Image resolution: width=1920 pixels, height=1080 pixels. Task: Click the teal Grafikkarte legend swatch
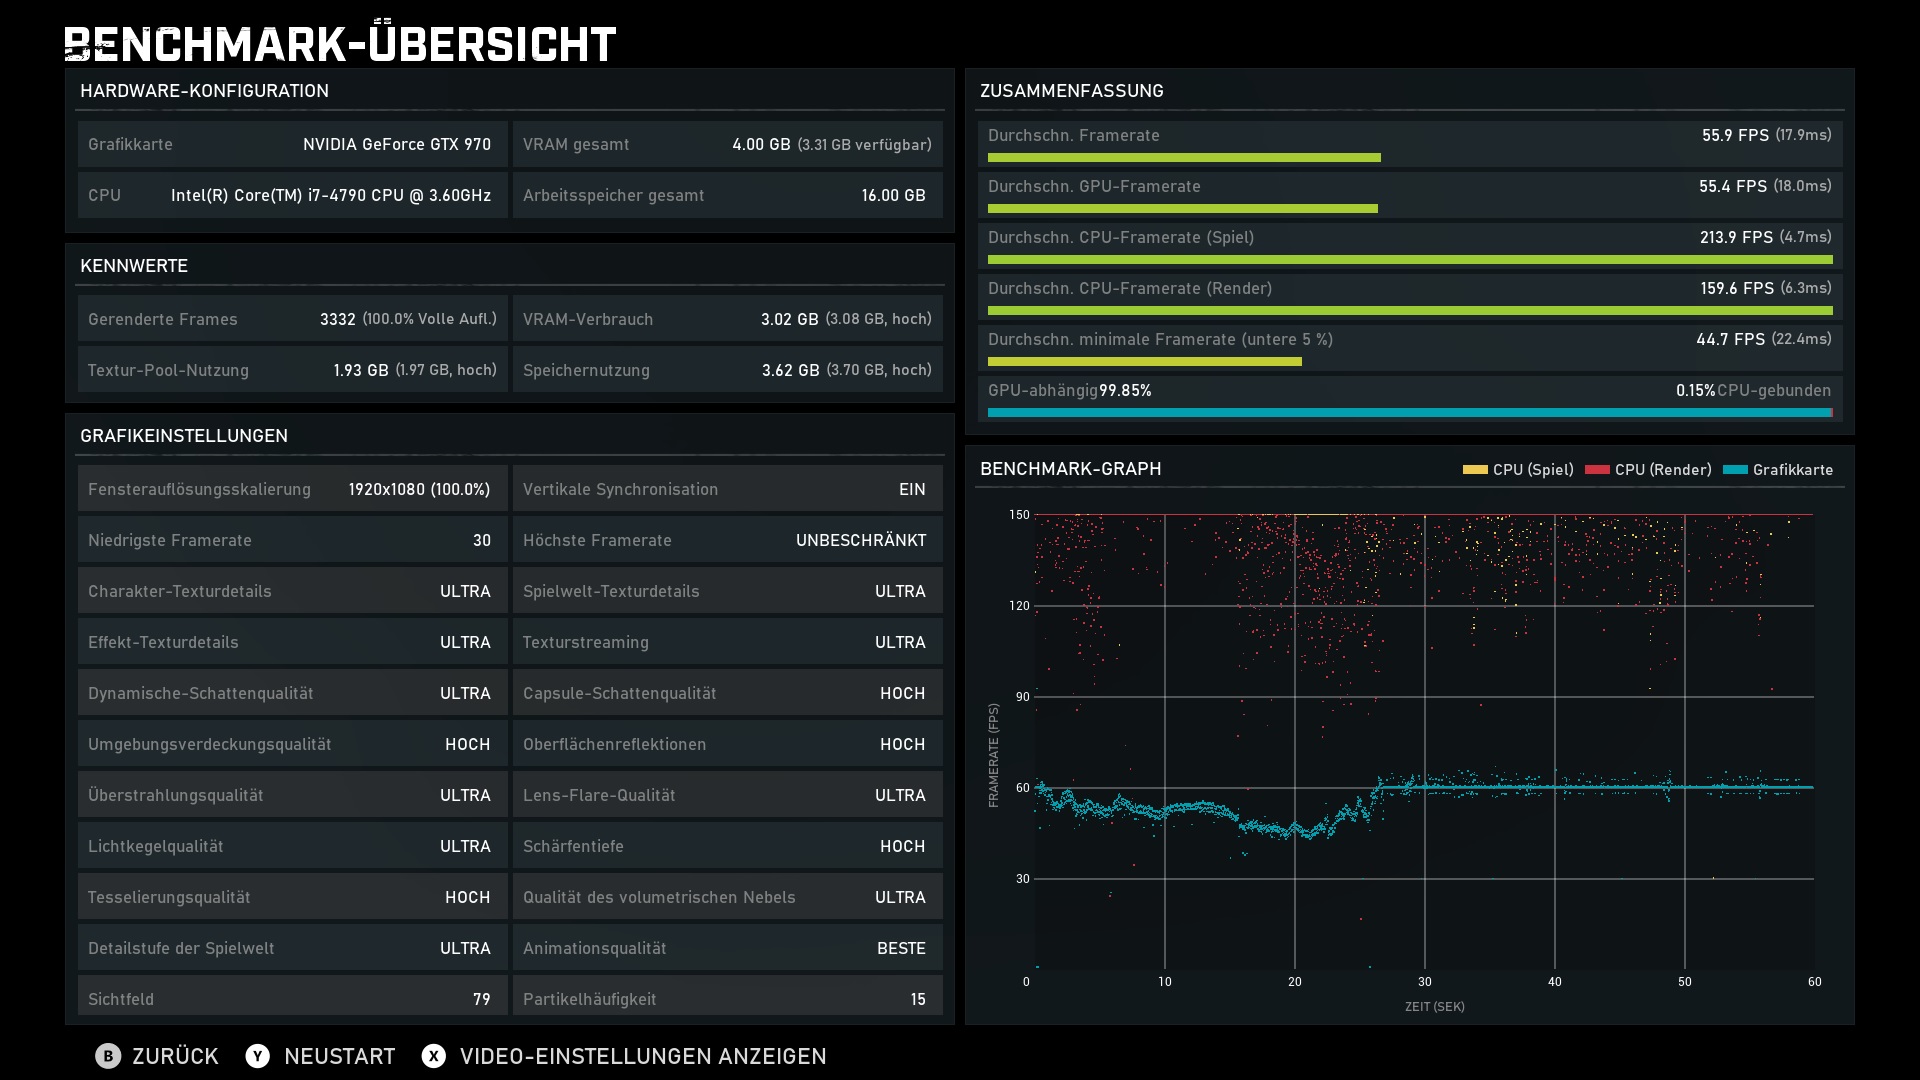coord(1735,470)
